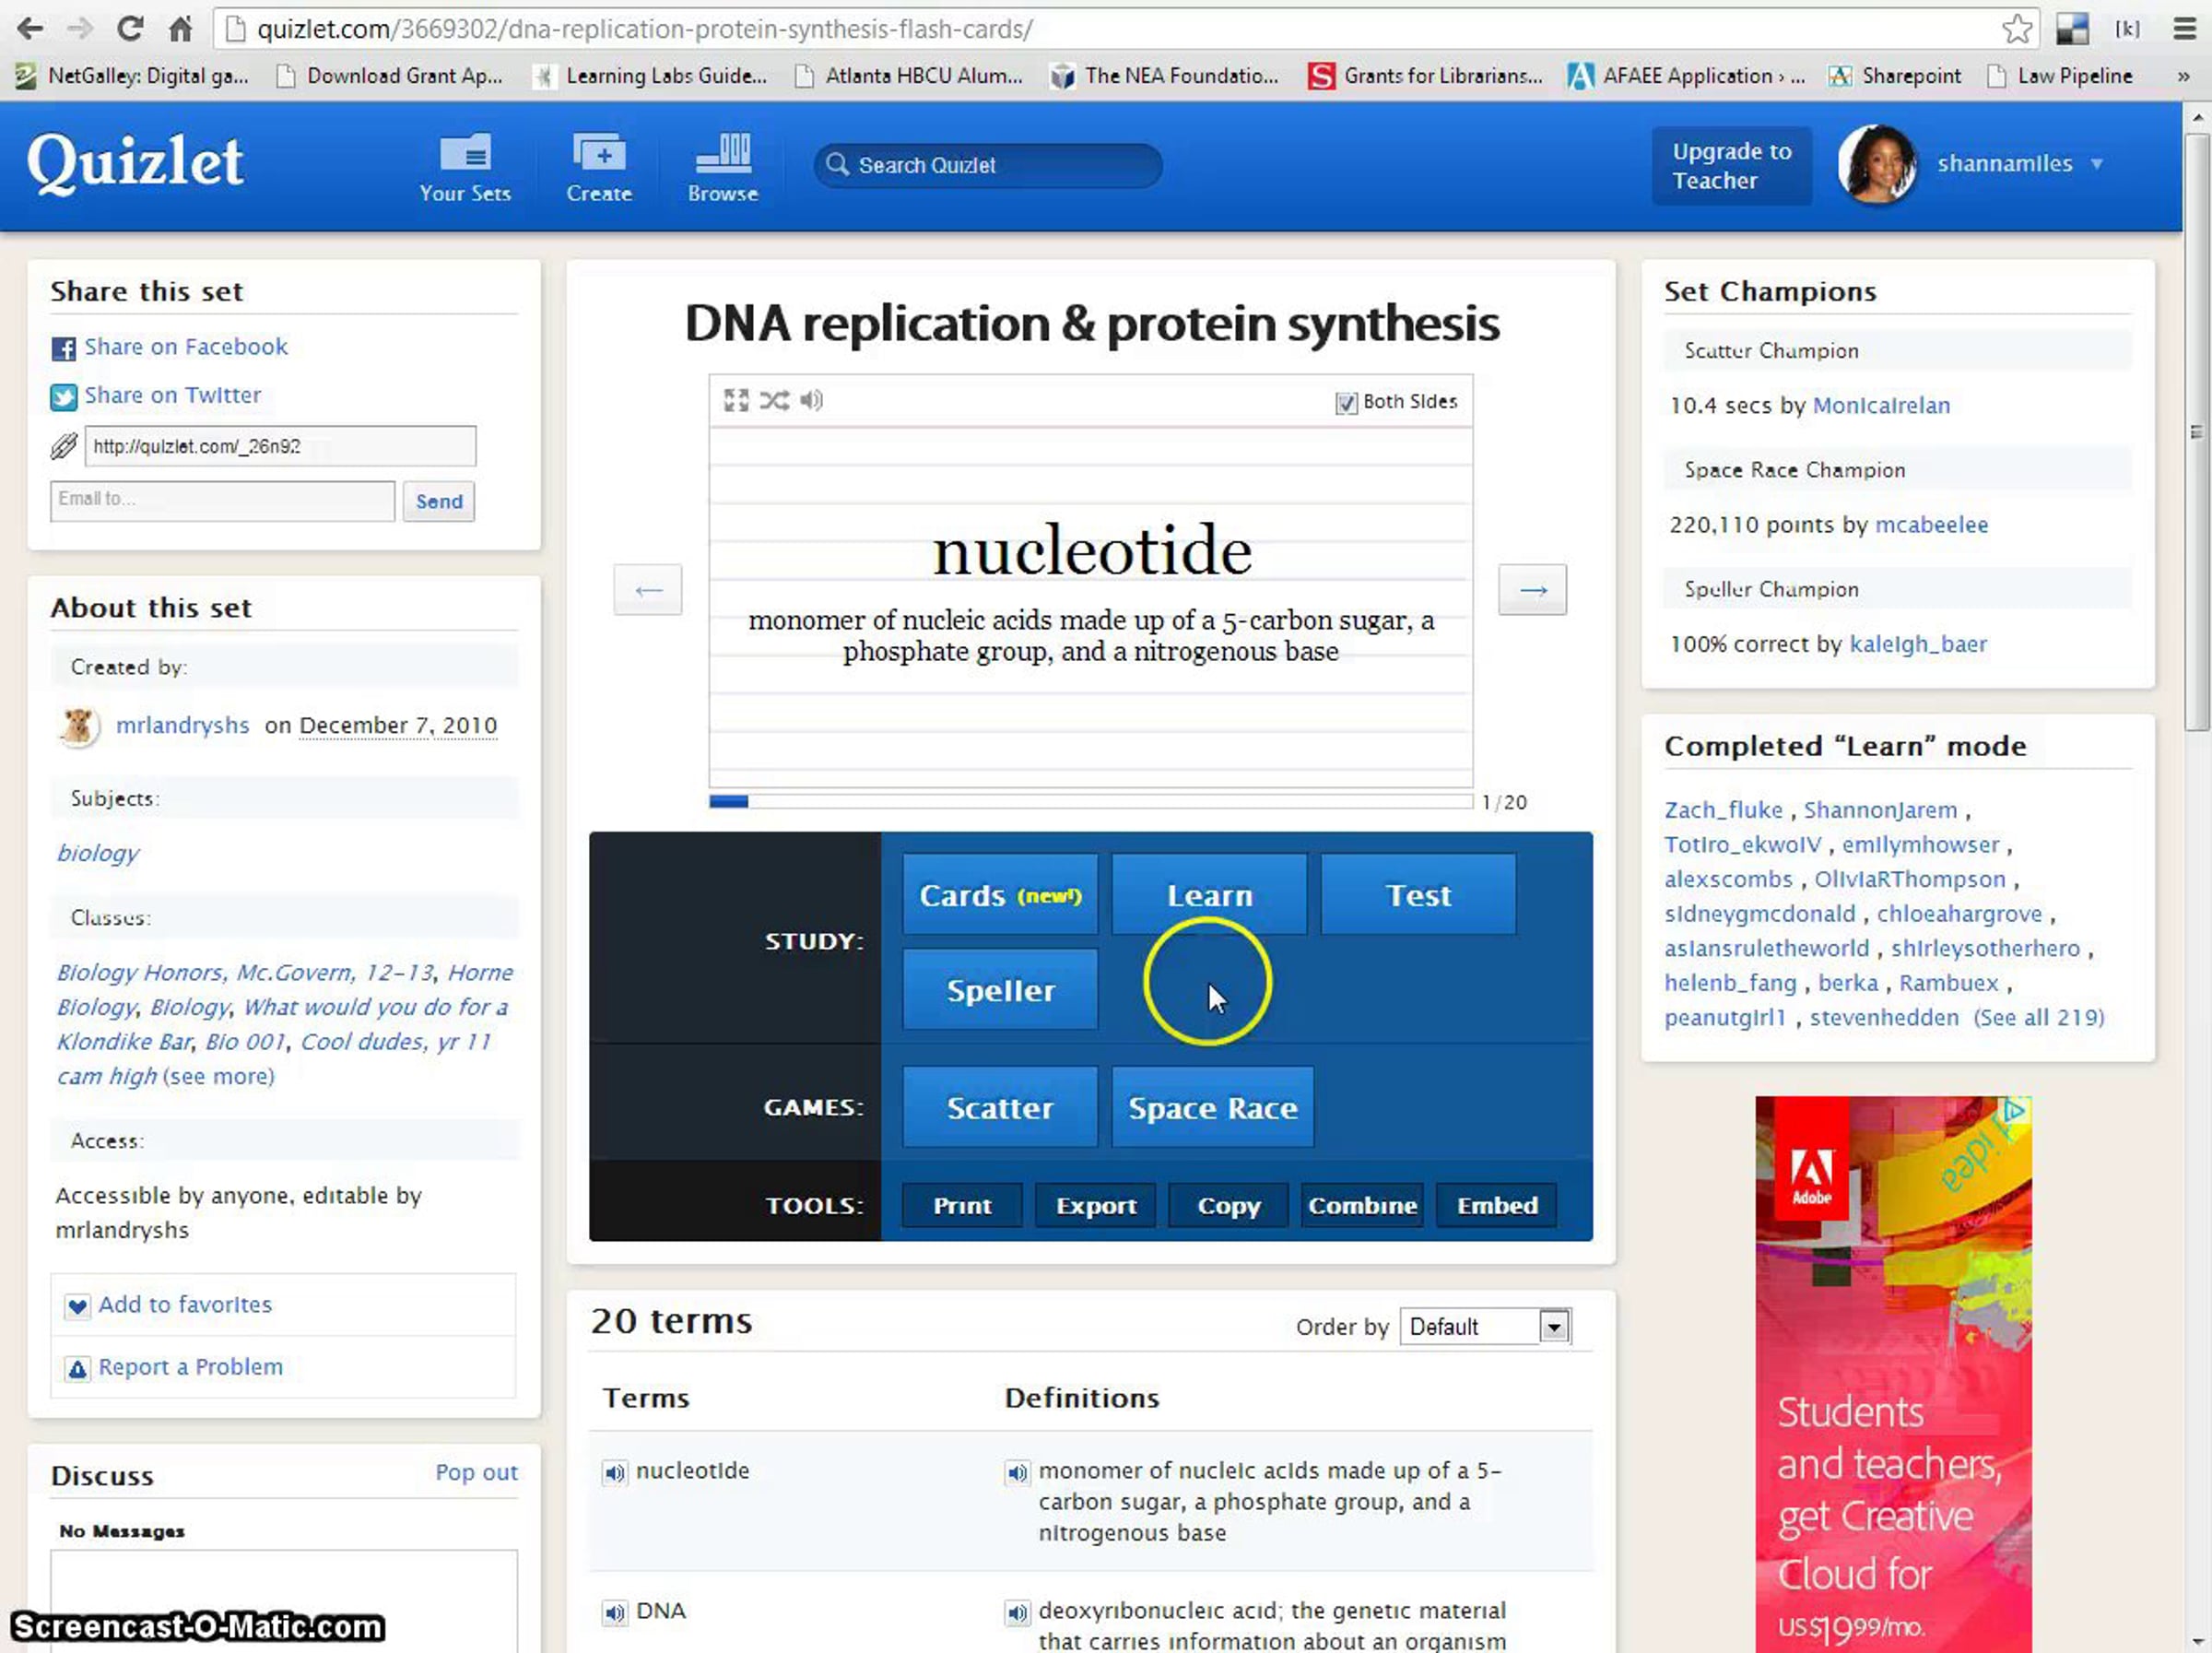
Task: Expand the shannamiles account dropdown arrow
Action: point(2096,164)
